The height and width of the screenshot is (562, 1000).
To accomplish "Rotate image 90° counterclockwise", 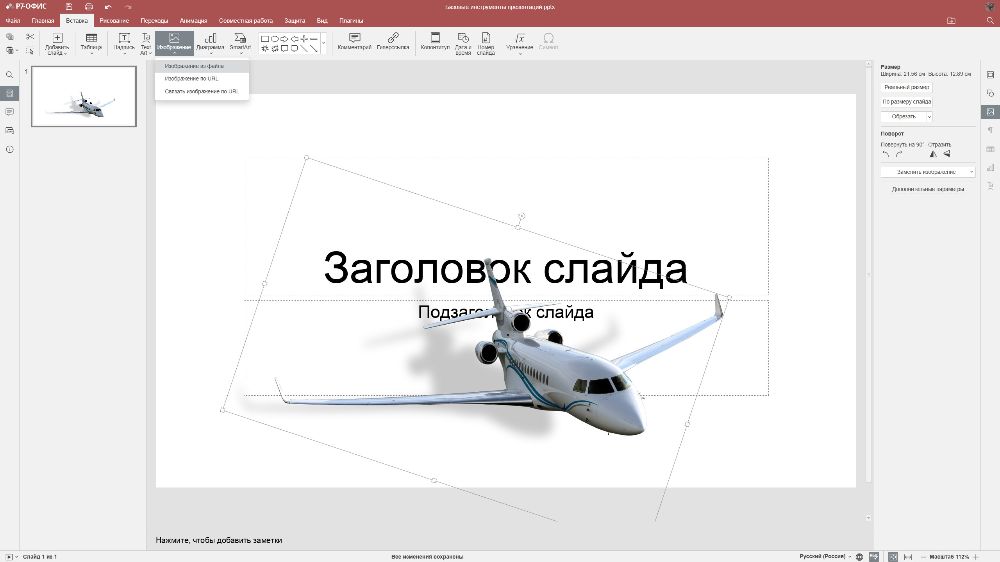I will click(885, 154).
